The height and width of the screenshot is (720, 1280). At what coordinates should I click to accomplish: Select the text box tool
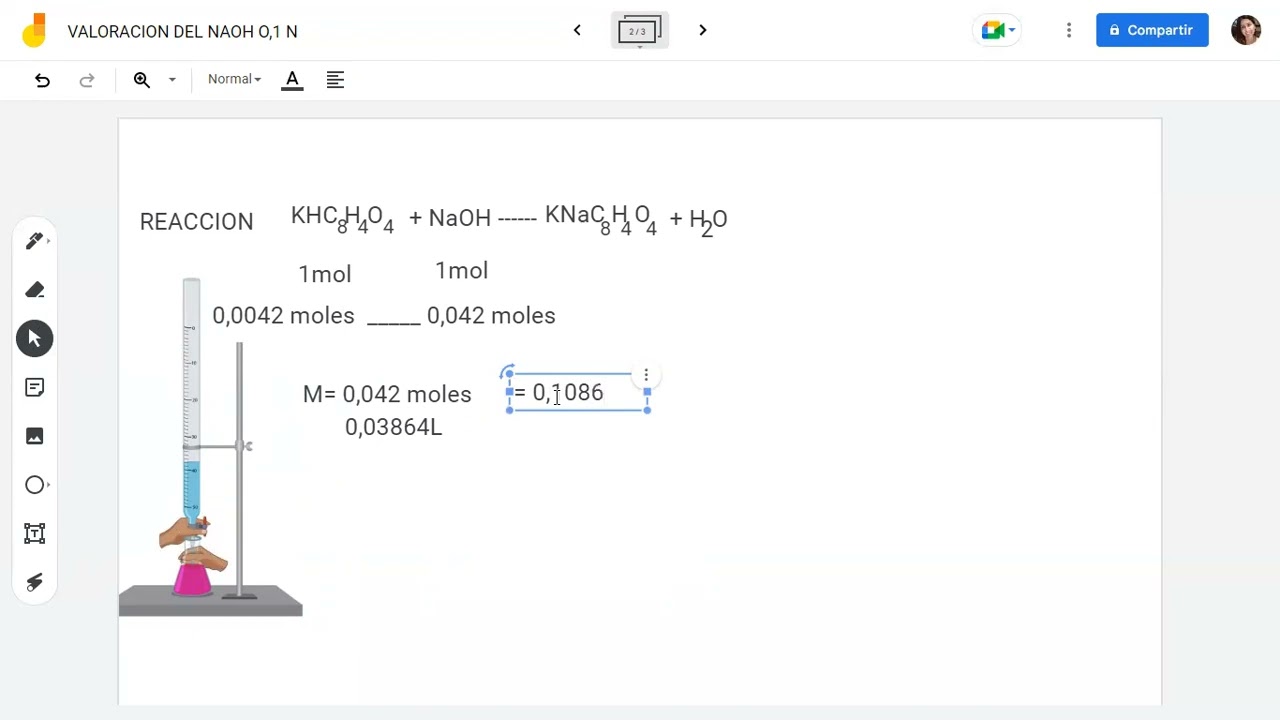pyautogui.click(x=35, y=533)
